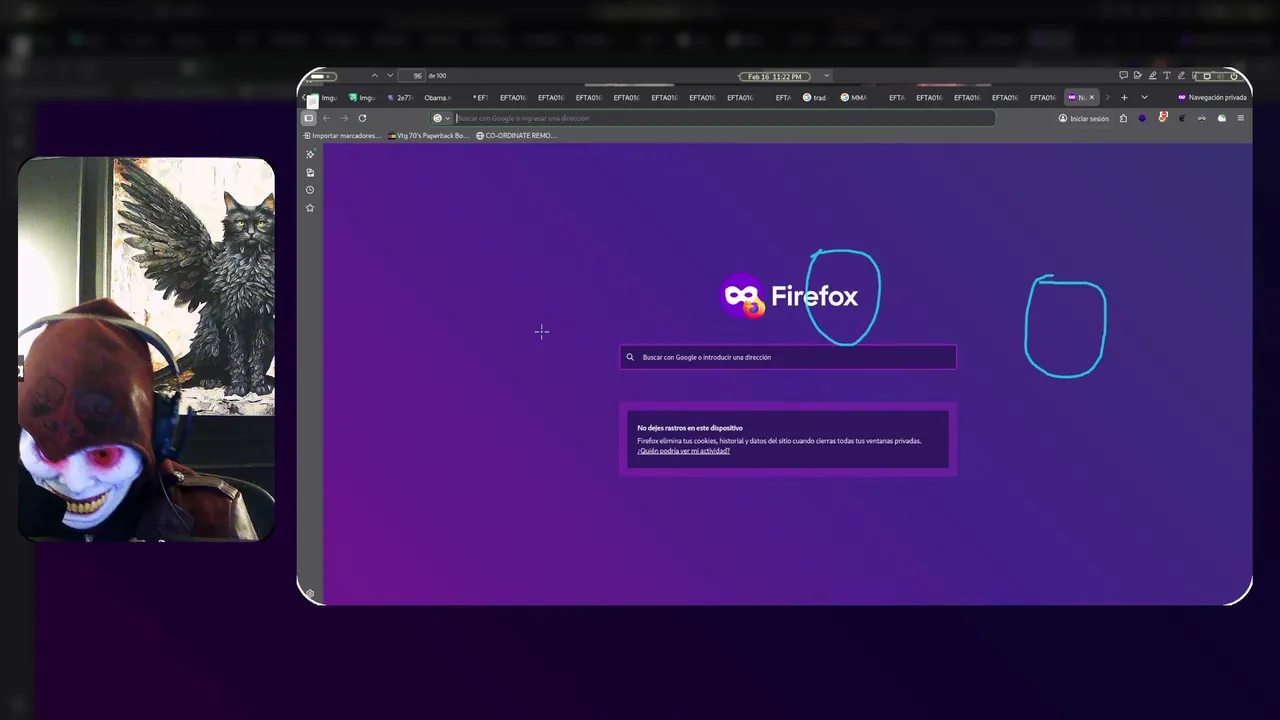The height and width of the screenshot is (720, 1280).
Task: Open synced tabs from the sidebar
Action: point(310,172)
